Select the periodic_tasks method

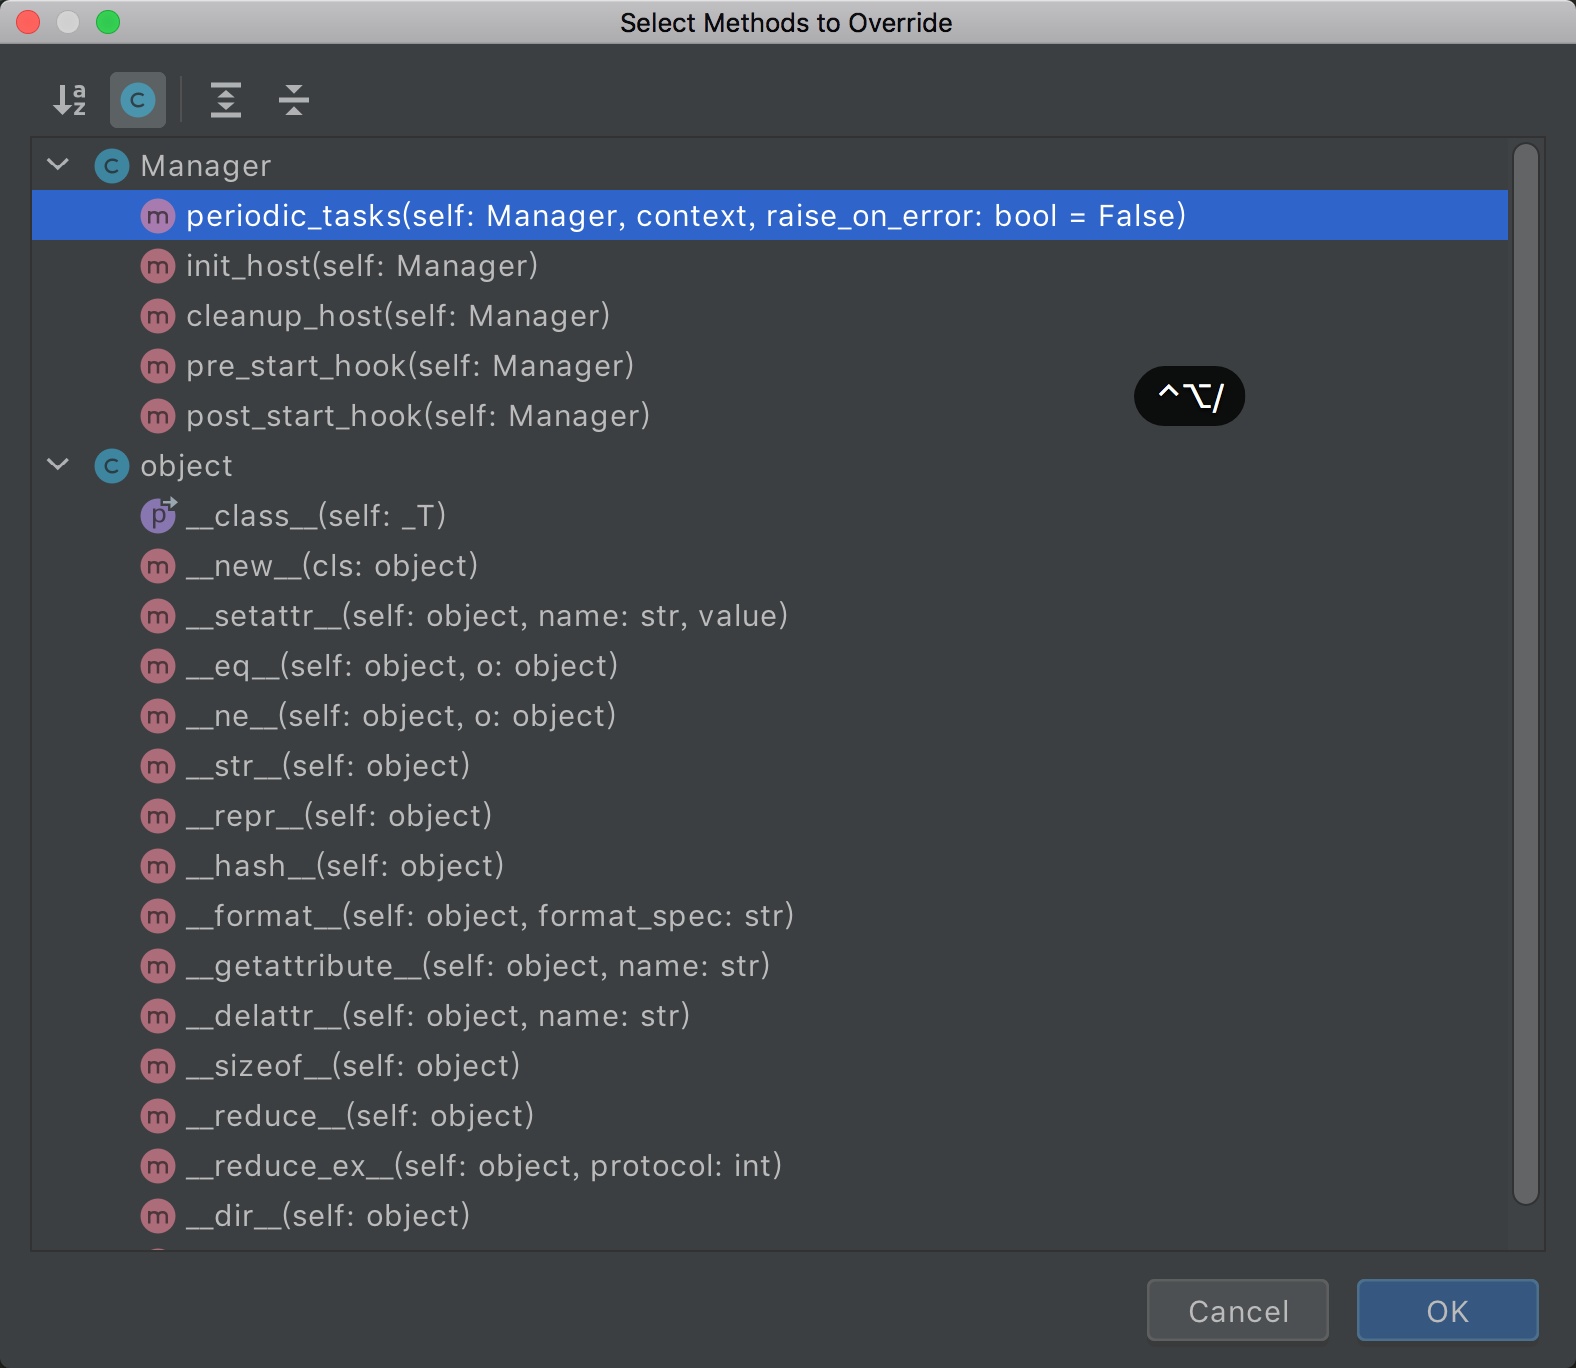[x=685, y=216]
